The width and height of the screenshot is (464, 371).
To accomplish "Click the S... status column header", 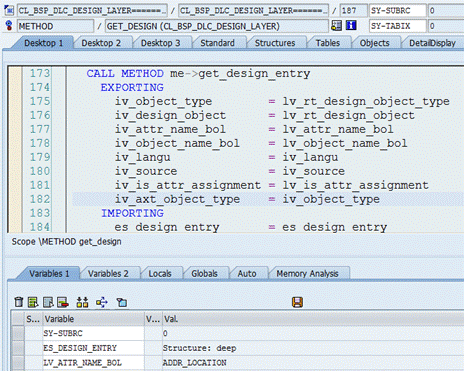I will tap(33, 319).
